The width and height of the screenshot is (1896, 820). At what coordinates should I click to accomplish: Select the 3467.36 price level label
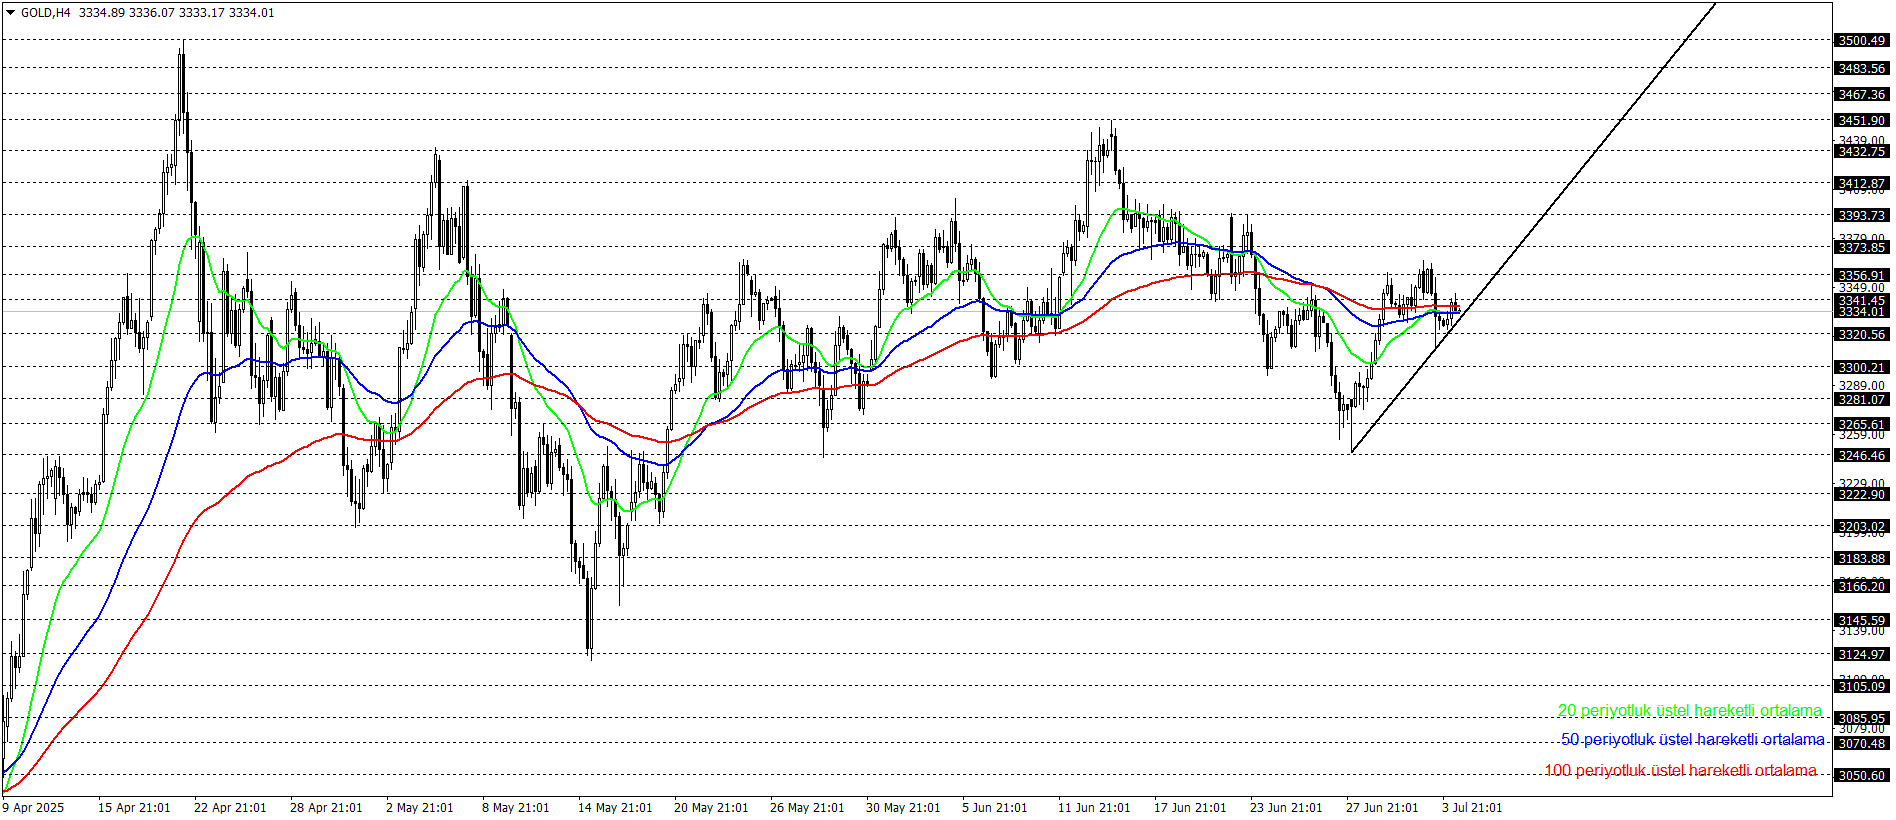pyautogui.click(x=1862, y=95)
